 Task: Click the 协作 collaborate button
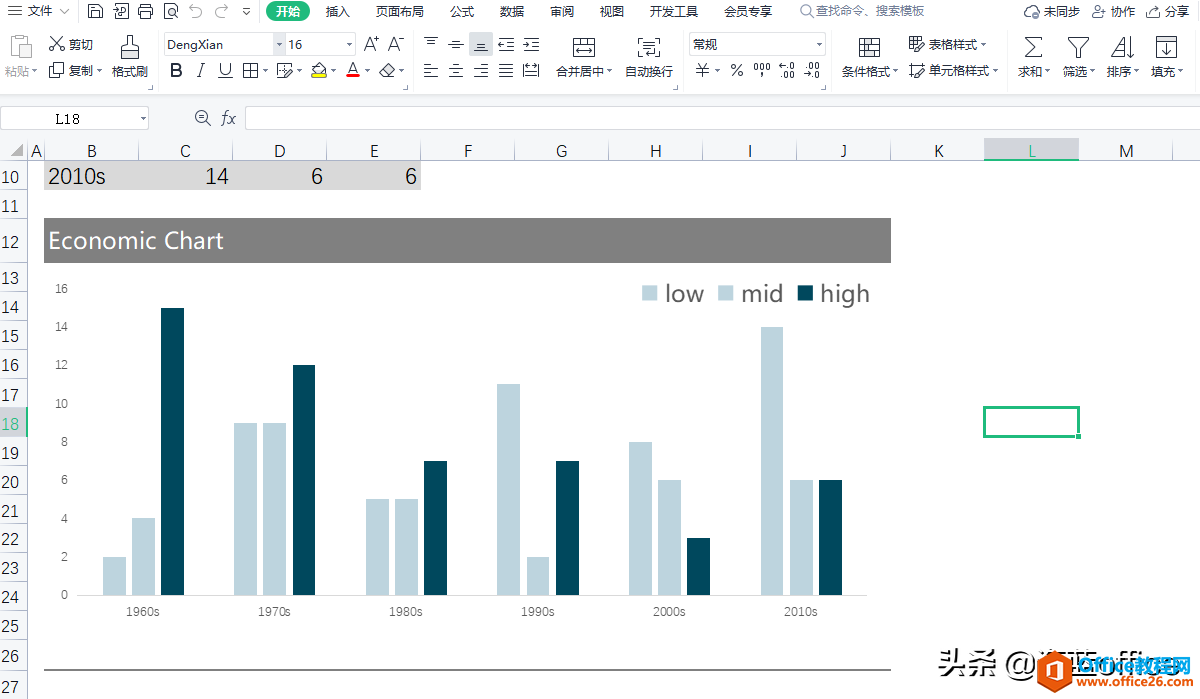[1113, 11]
